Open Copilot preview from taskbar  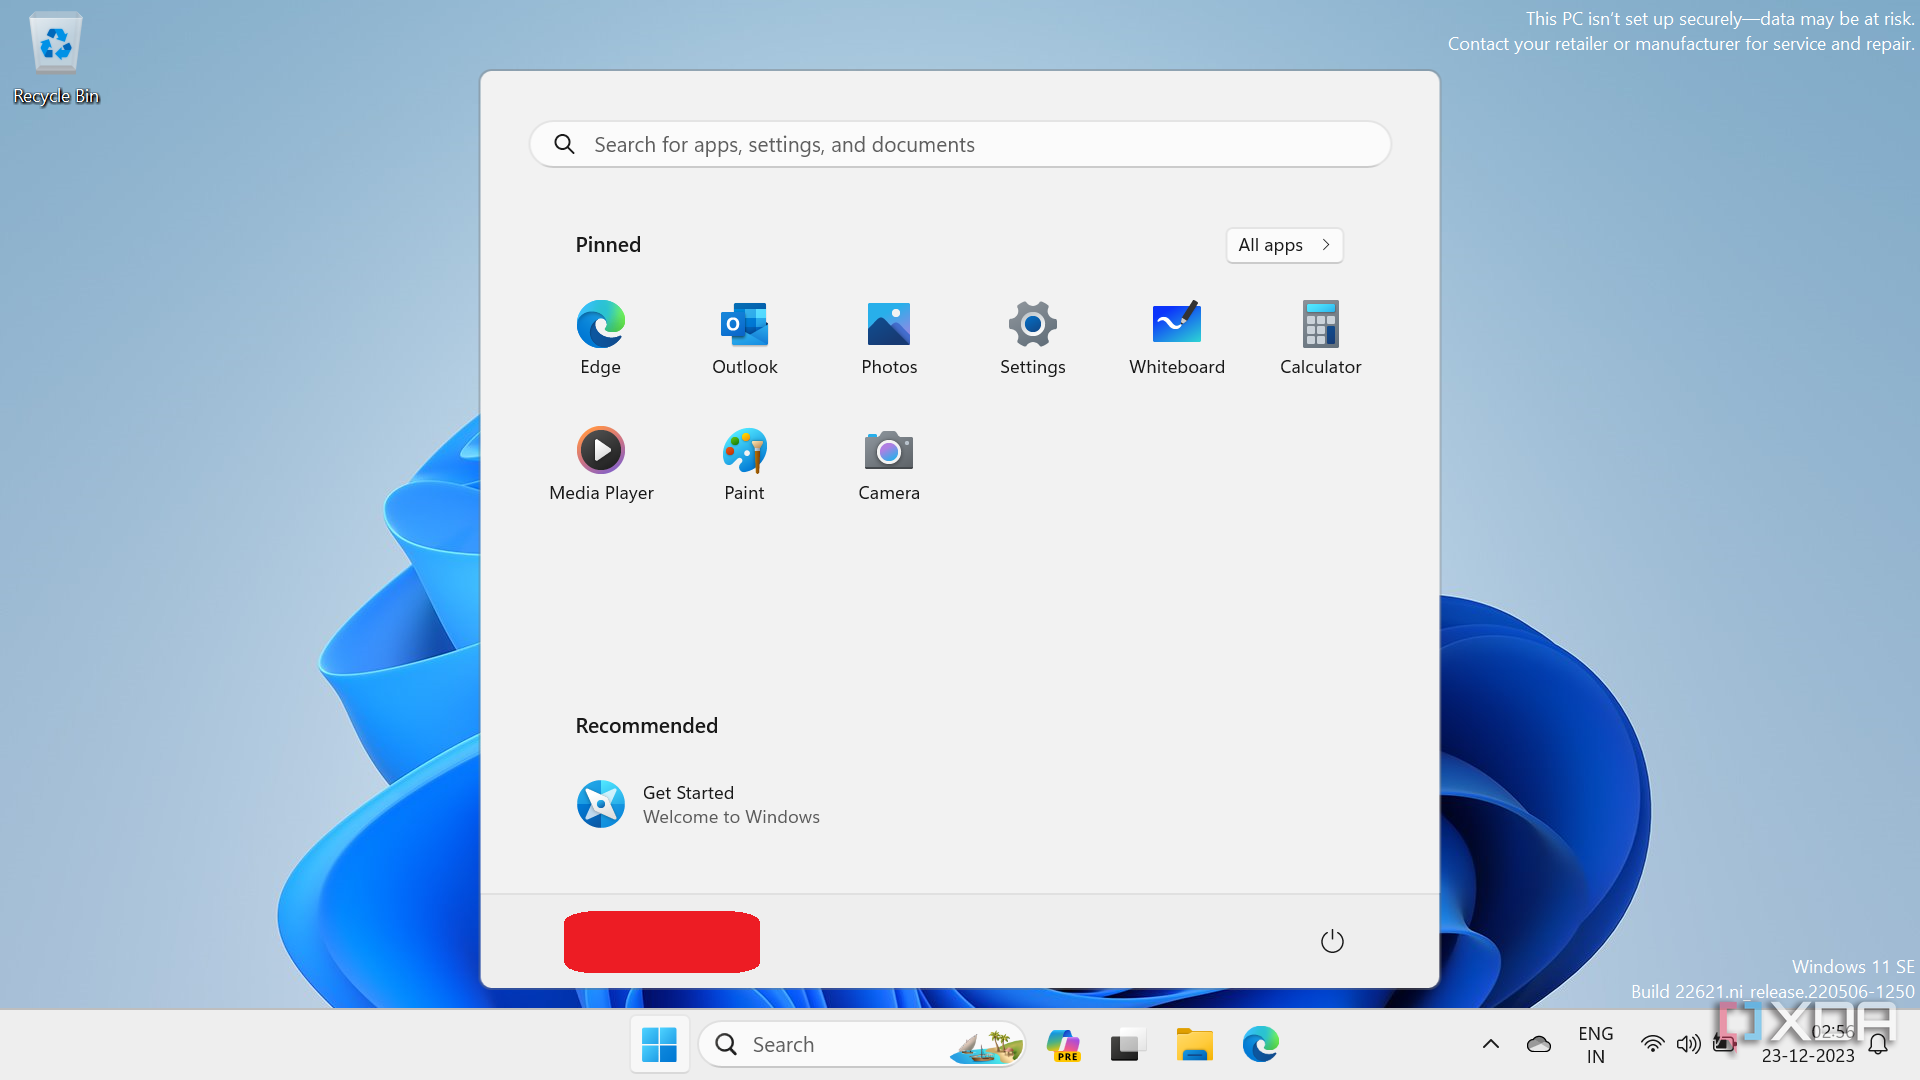(x=1063, y=1045)
